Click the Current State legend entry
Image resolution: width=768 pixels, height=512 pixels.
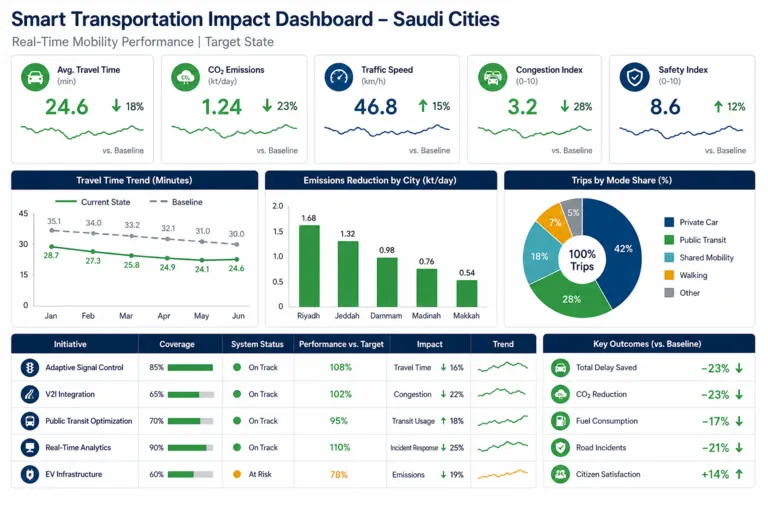coord(93,202)
